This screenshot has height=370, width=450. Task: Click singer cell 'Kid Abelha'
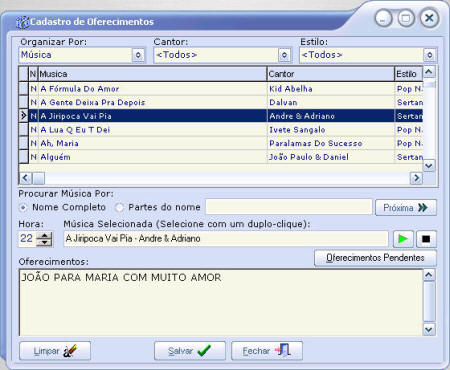[x=331, y=89]
